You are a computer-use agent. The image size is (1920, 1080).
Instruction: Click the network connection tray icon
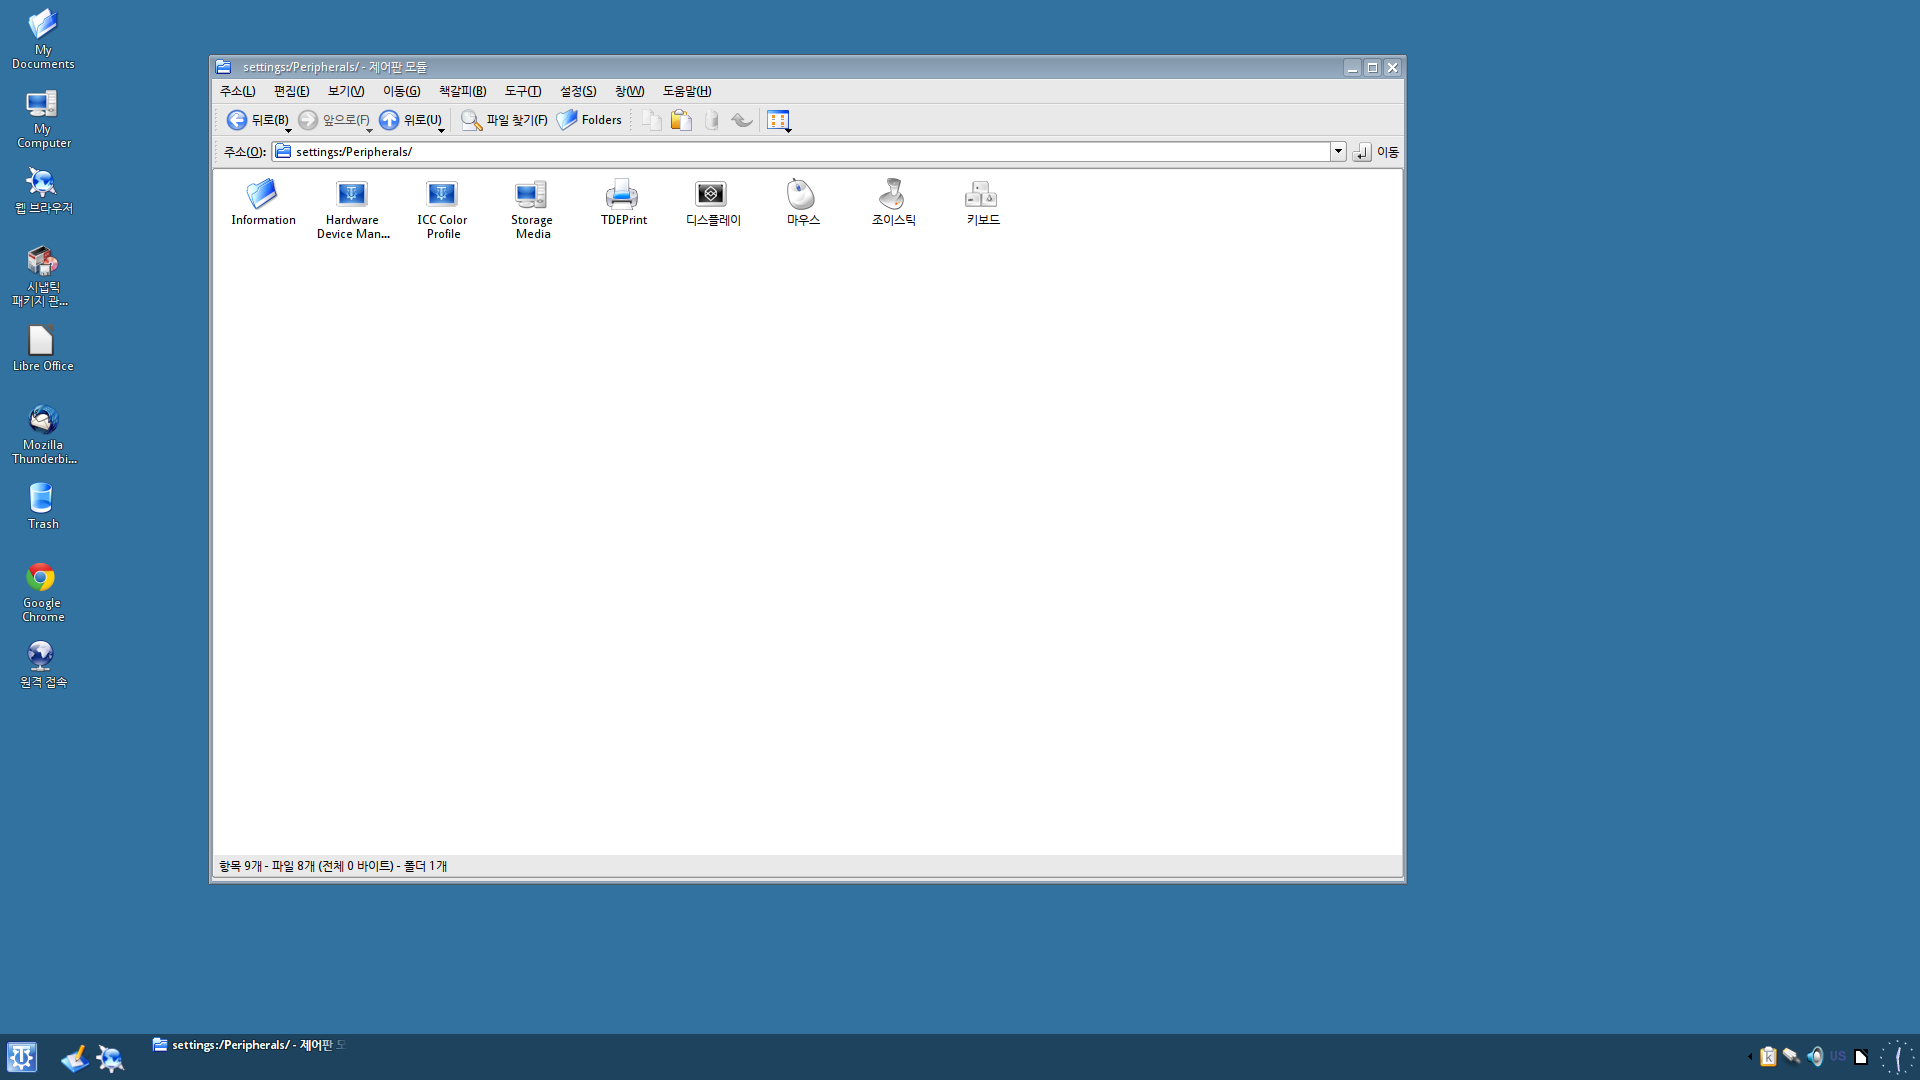tap(1791, 1057)
